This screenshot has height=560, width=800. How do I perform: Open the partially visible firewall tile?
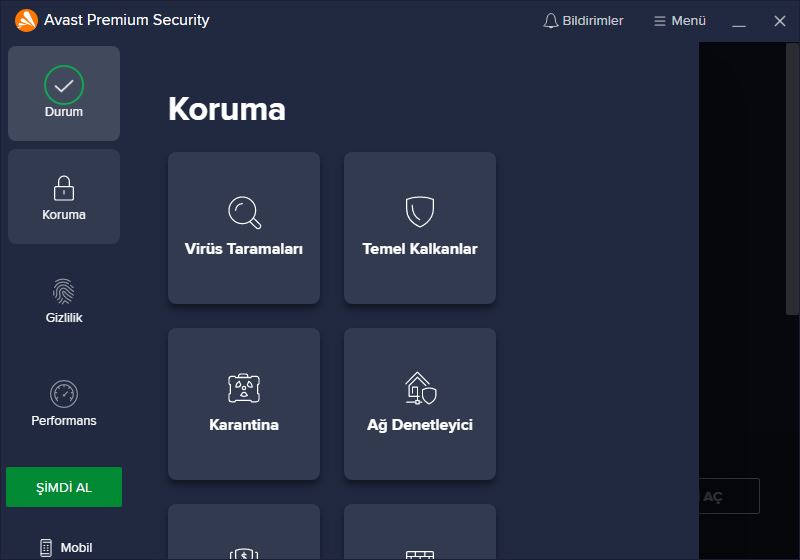click(420, 532)
